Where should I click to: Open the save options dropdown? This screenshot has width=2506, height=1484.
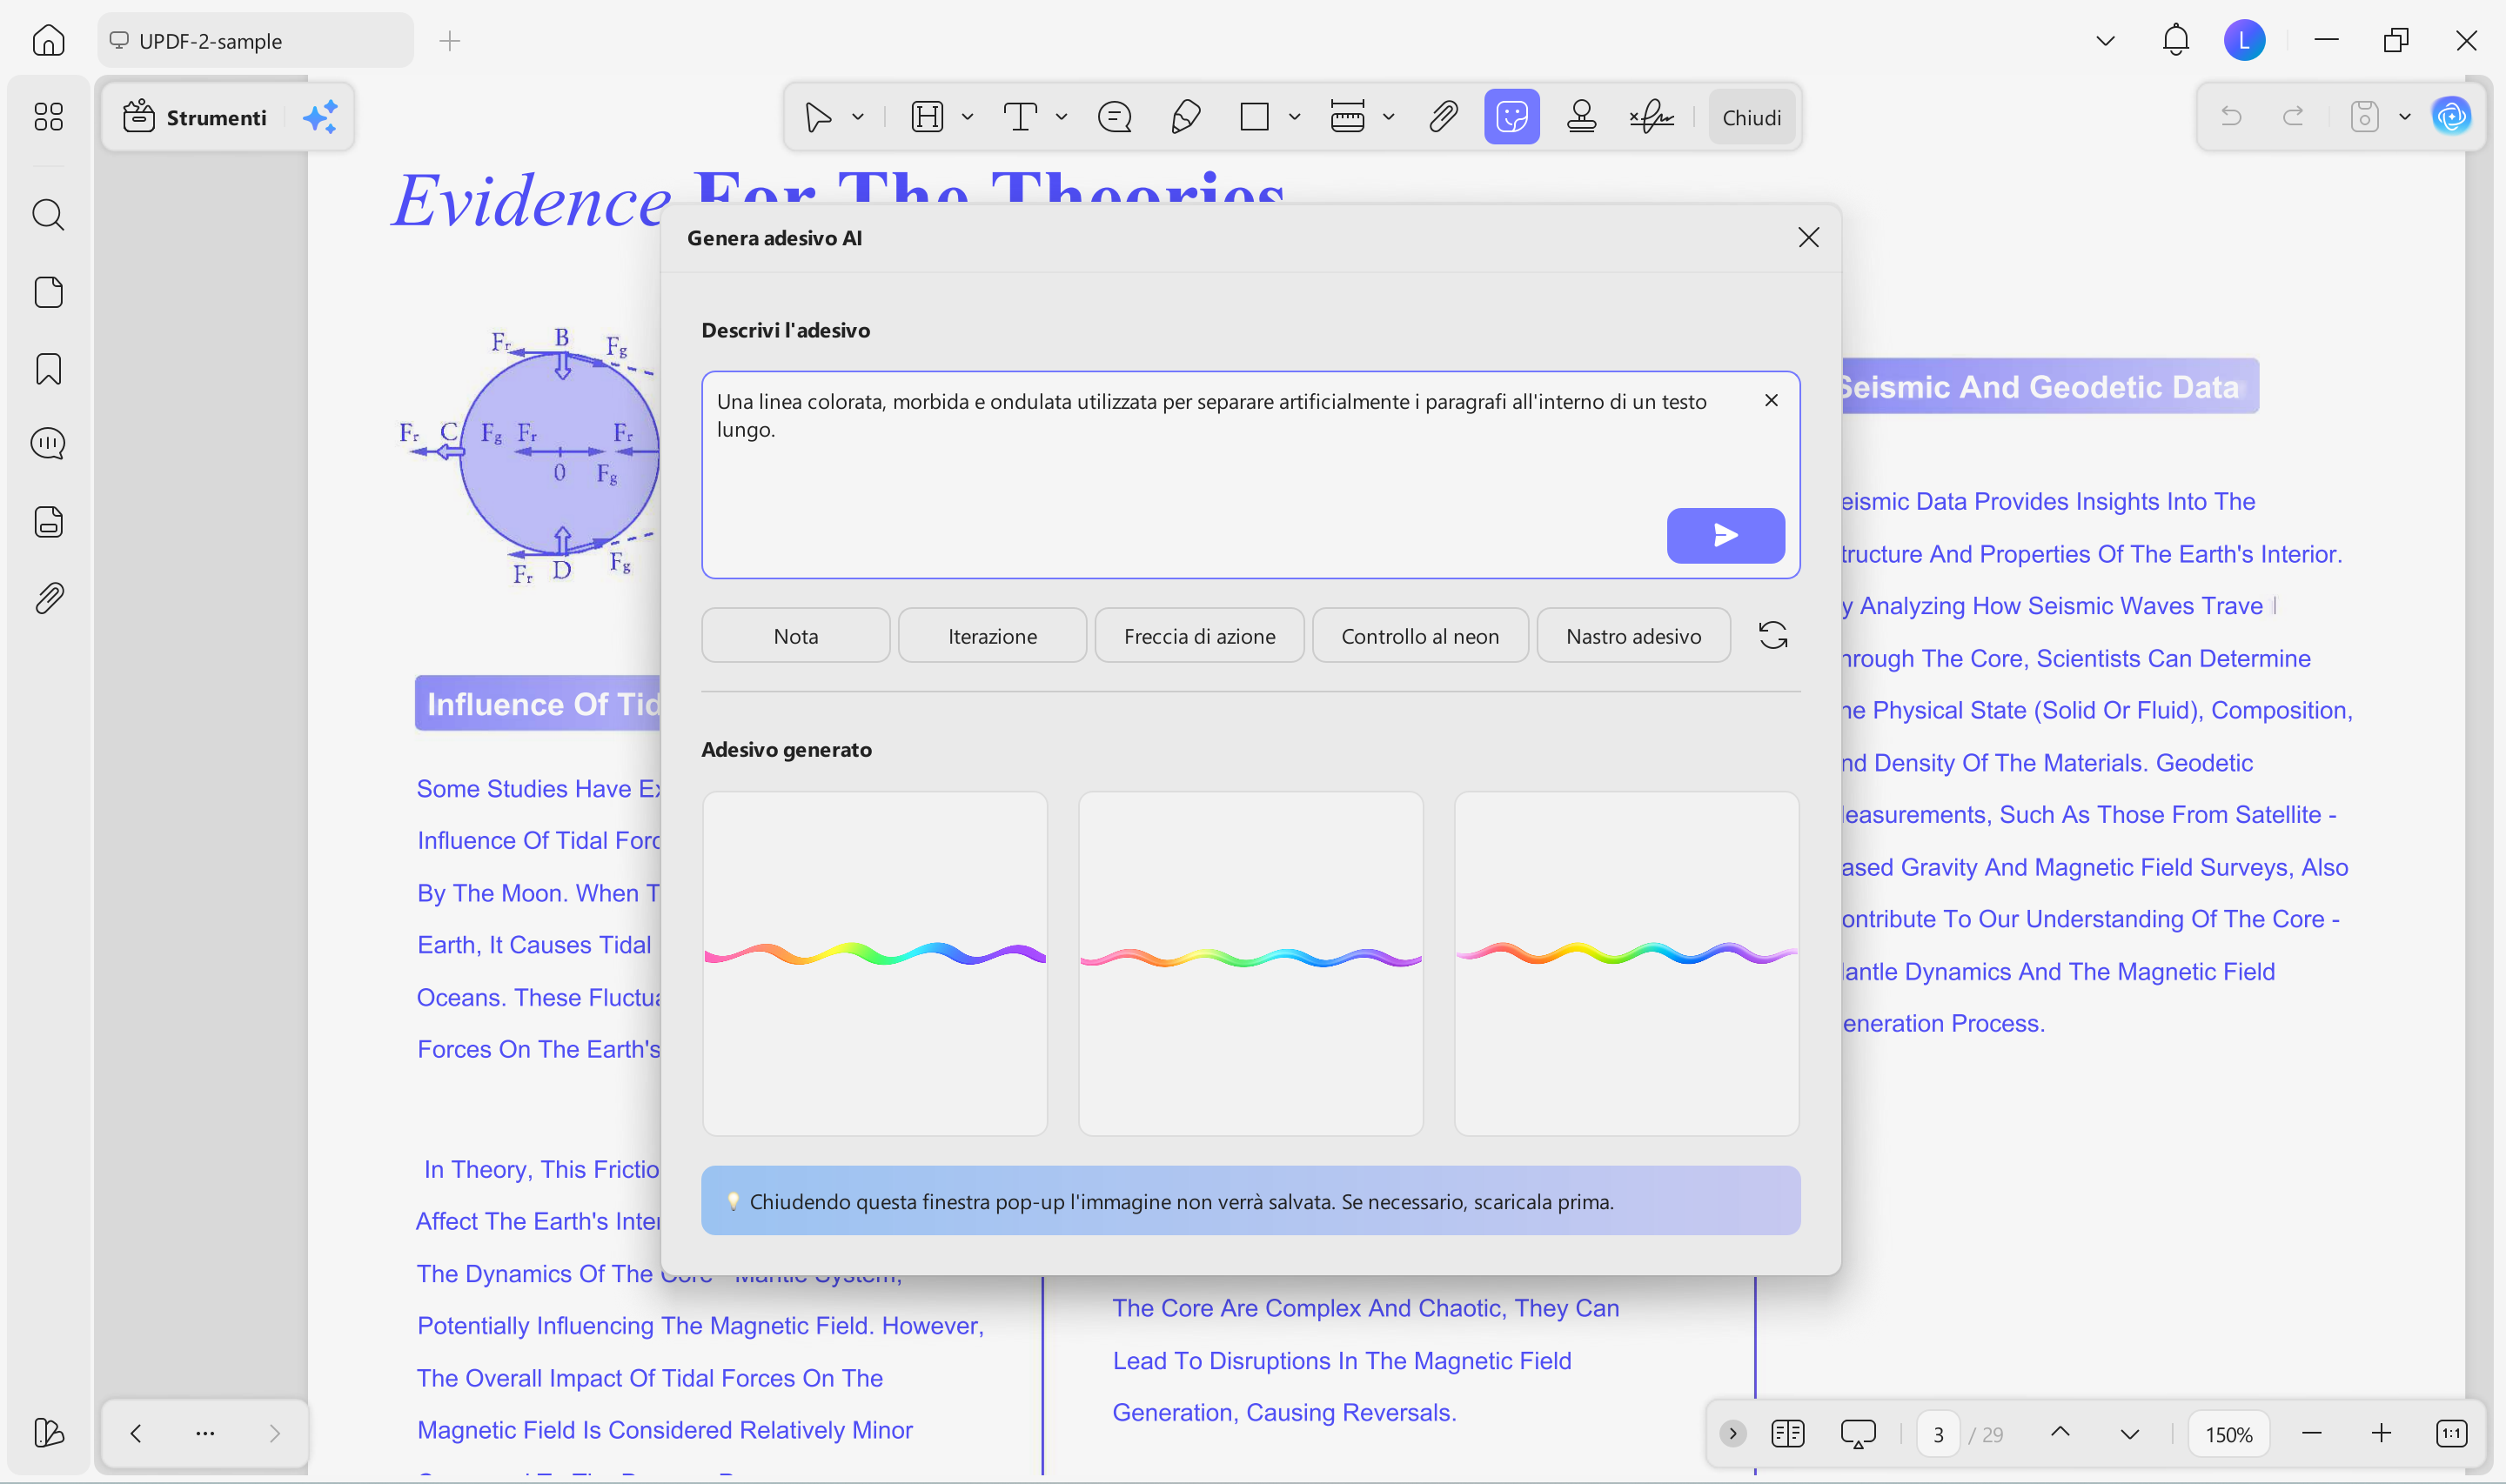(2405, 117)
